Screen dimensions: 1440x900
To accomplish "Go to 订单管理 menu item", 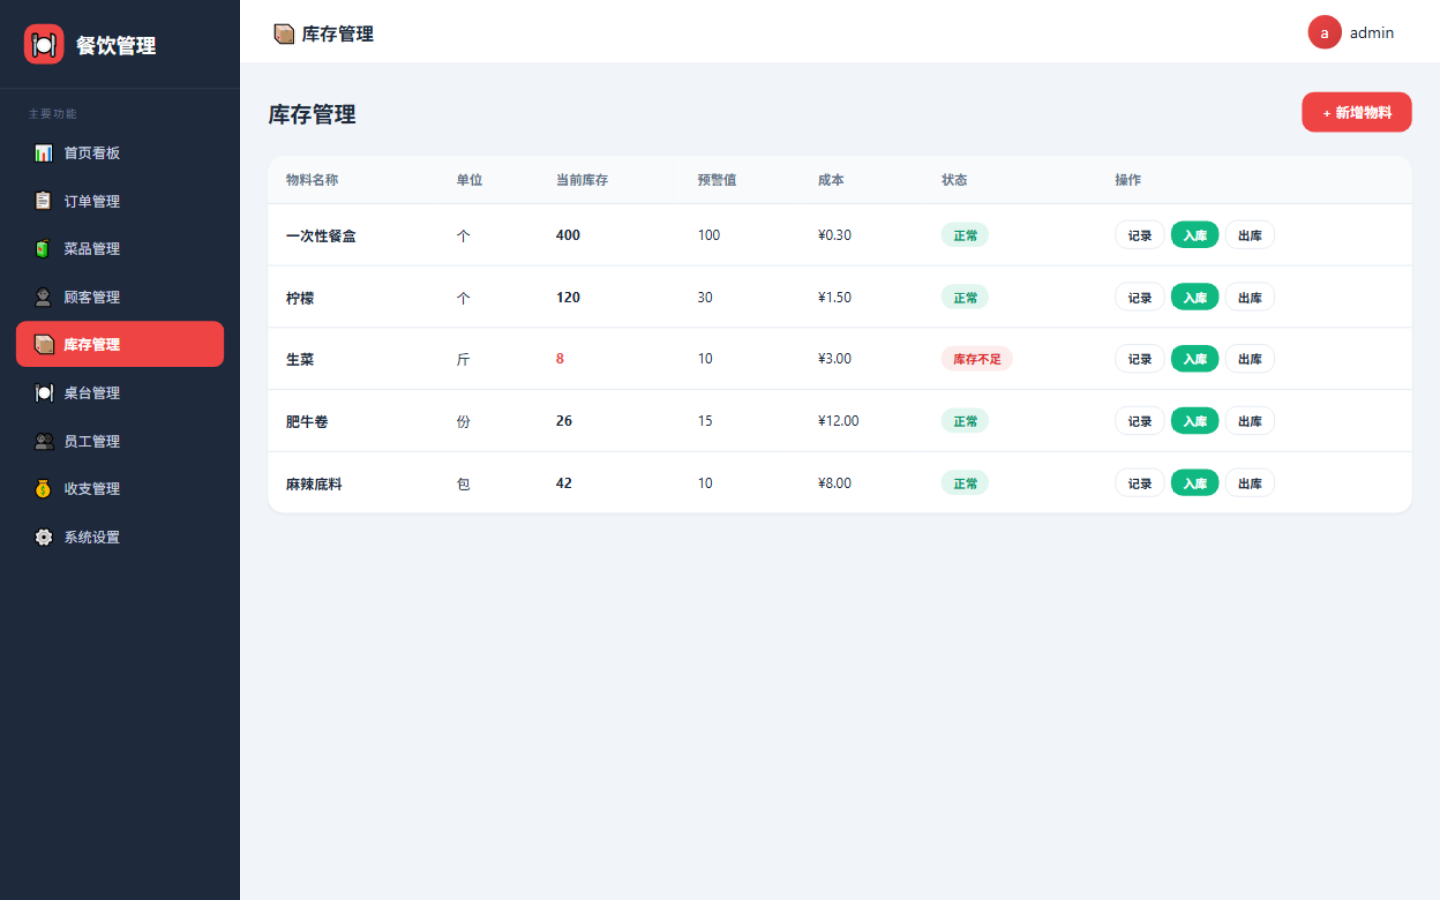I will [120, 201].
